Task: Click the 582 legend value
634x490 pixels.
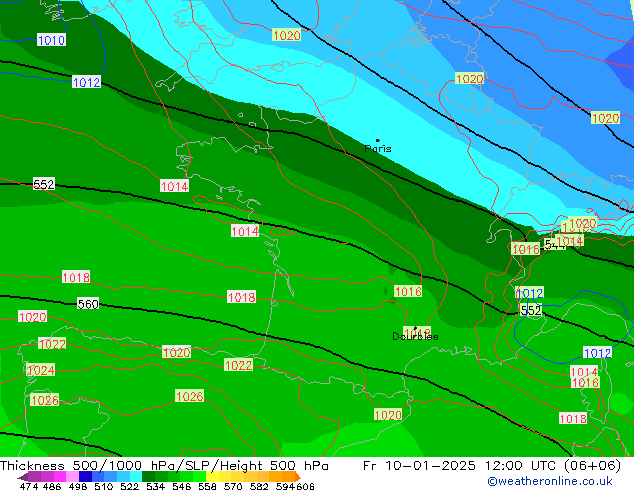Action: point(259,486)
